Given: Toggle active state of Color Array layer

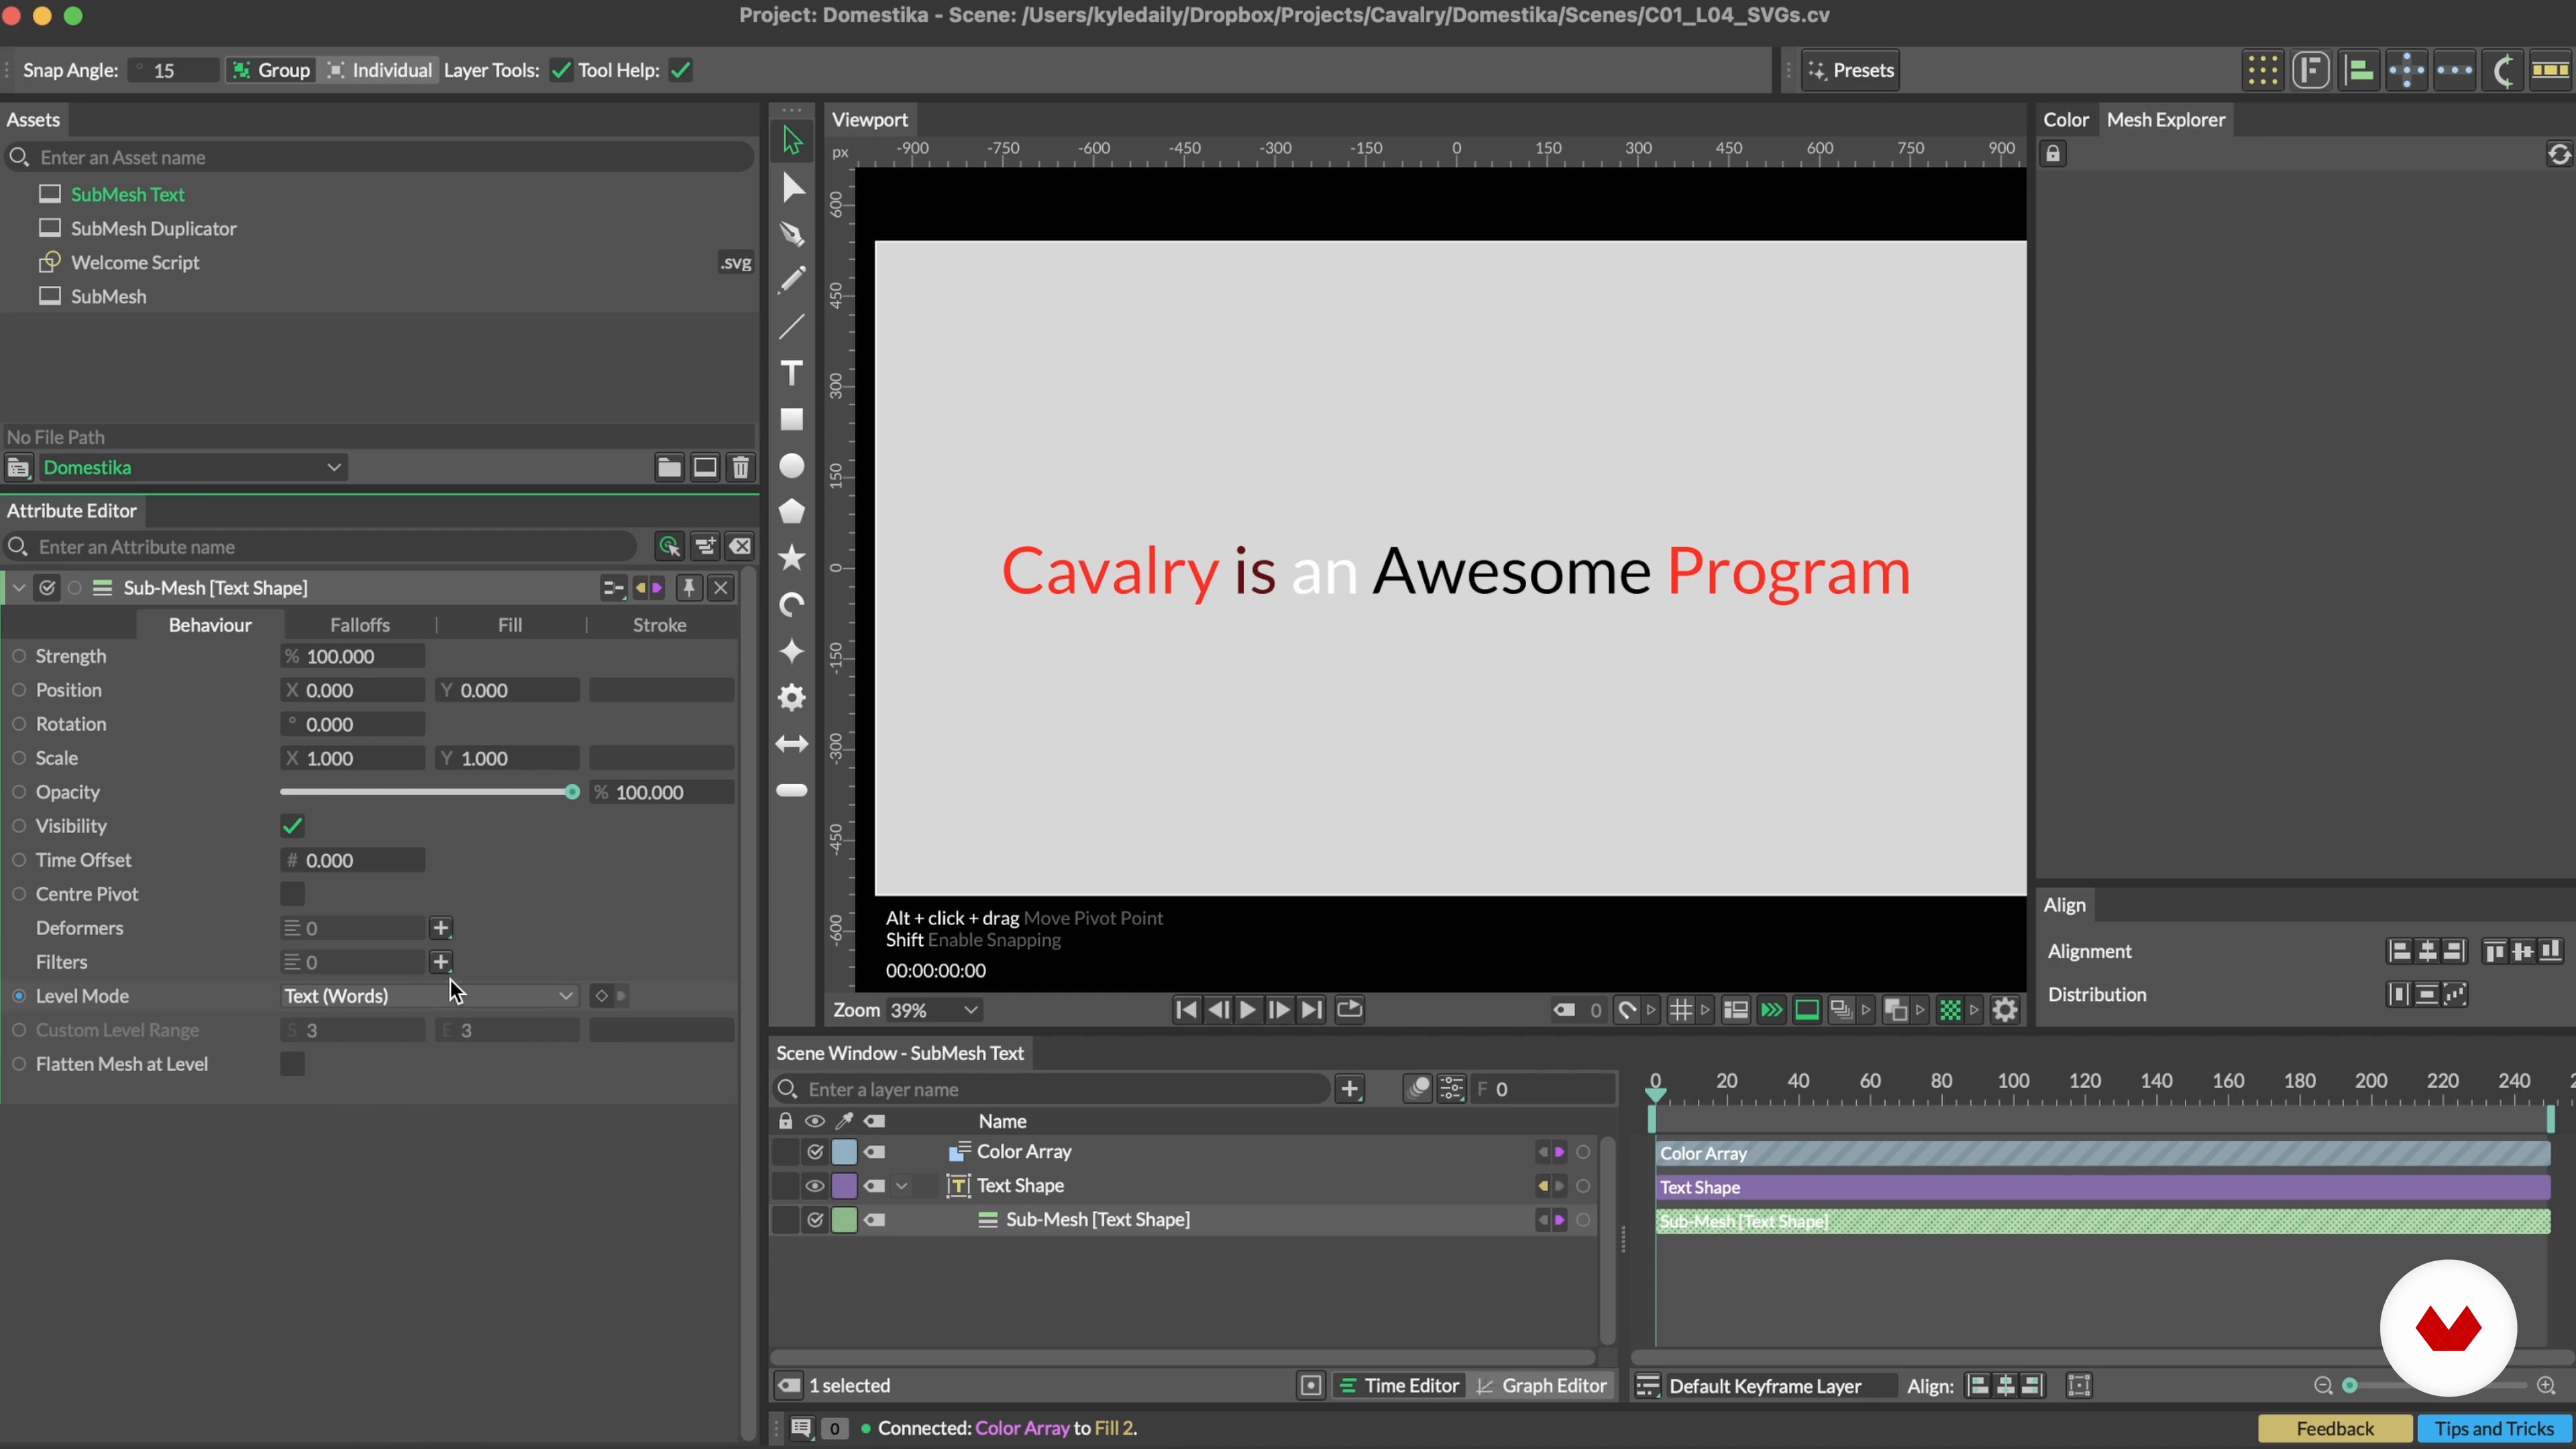Looking at the screenshot, I should point(815,1152).
